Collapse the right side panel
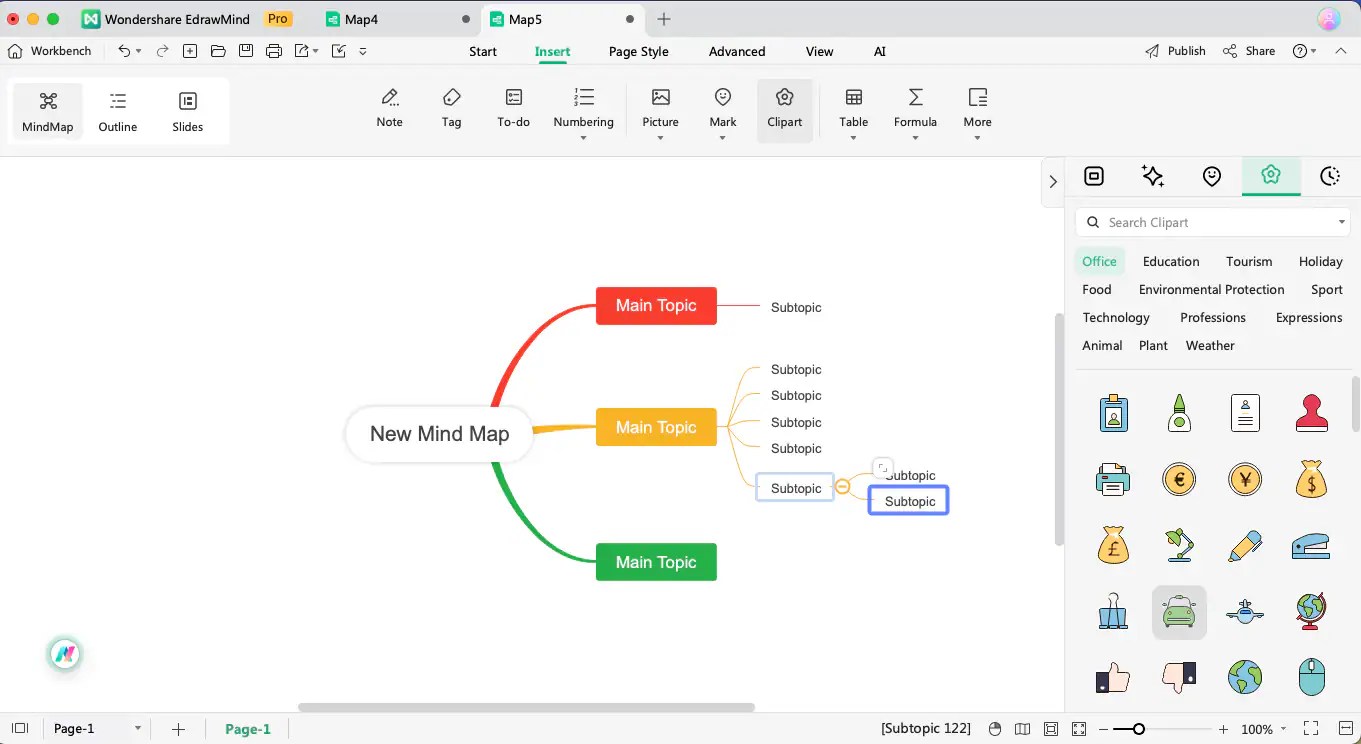Screen dimensions: 1361x744 click(1053, 182)
